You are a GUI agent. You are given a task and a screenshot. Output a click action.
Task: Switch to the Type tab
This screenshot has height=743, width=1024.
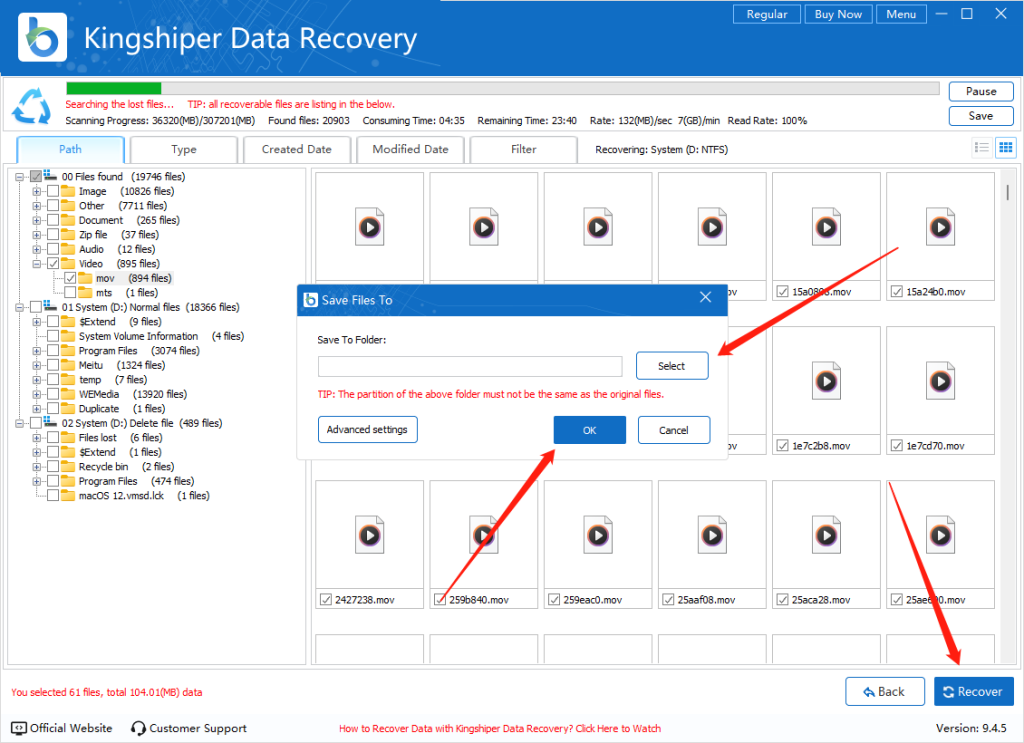pyautogui.click(x=184, y=149)
